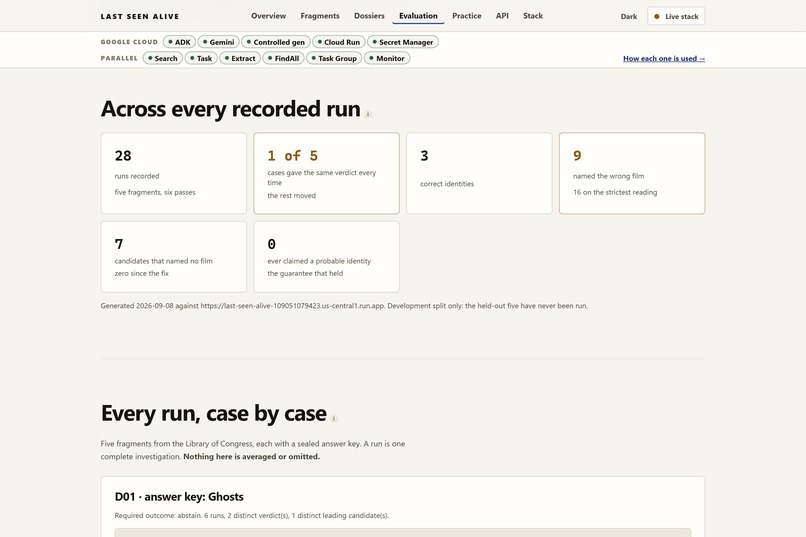Click the info icon beside 'Across every recorded run'

(368, 115)
